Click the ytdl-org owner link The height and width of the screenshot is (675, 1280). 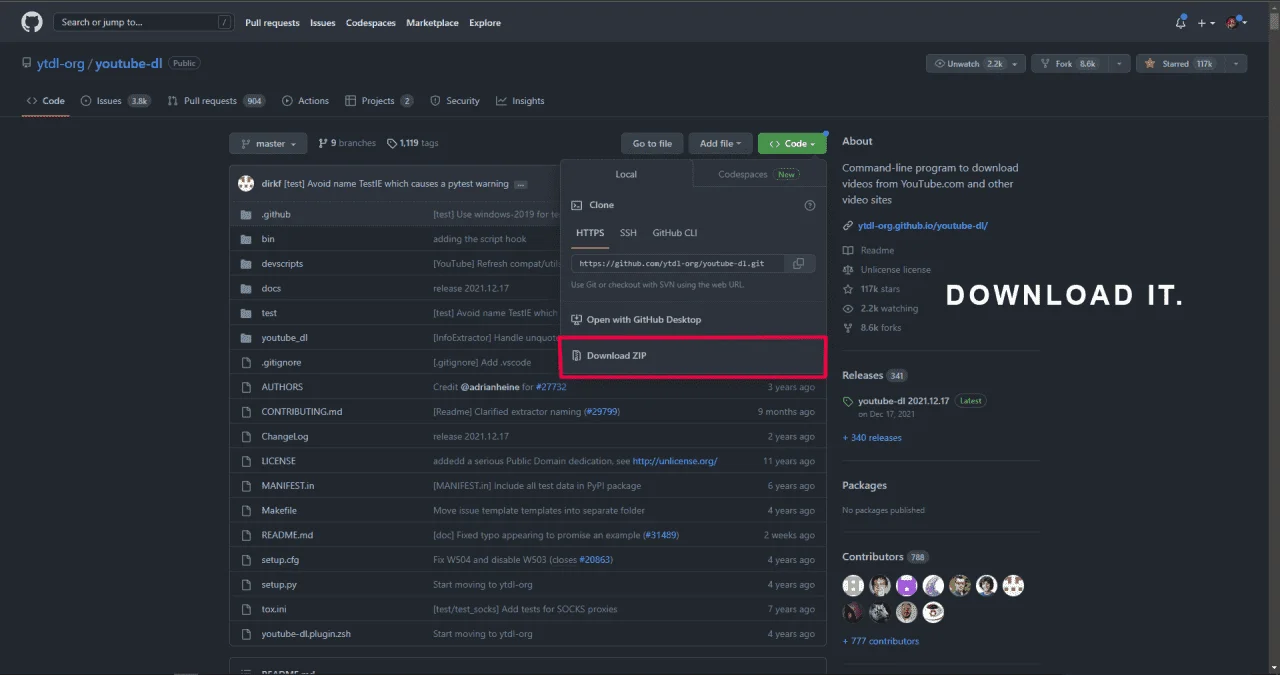point(61,64)
